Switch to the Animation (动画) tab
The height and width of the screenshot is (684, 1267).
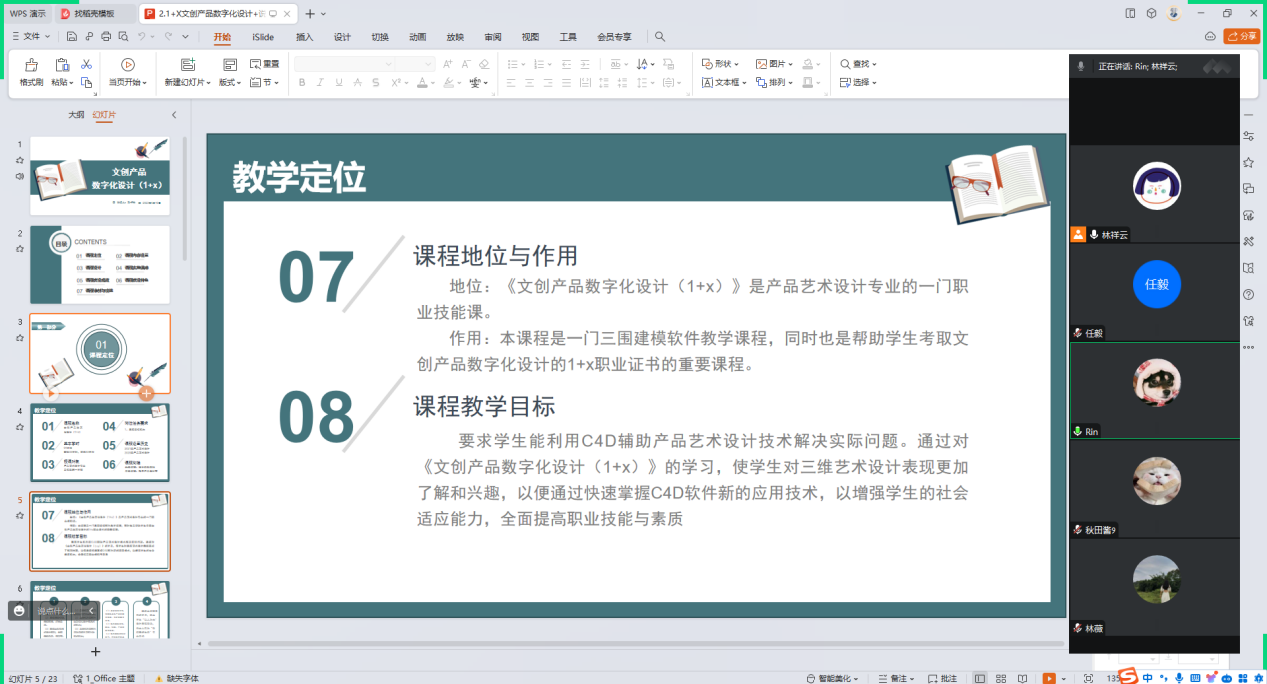[417, 37]
